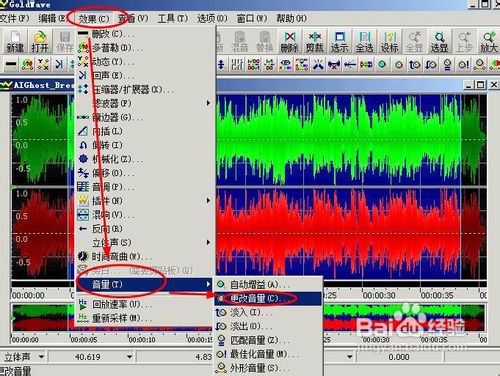The image size is (500, 376).
Task: Click the echo effect toolbar icon
Action: tap(59, 64)
